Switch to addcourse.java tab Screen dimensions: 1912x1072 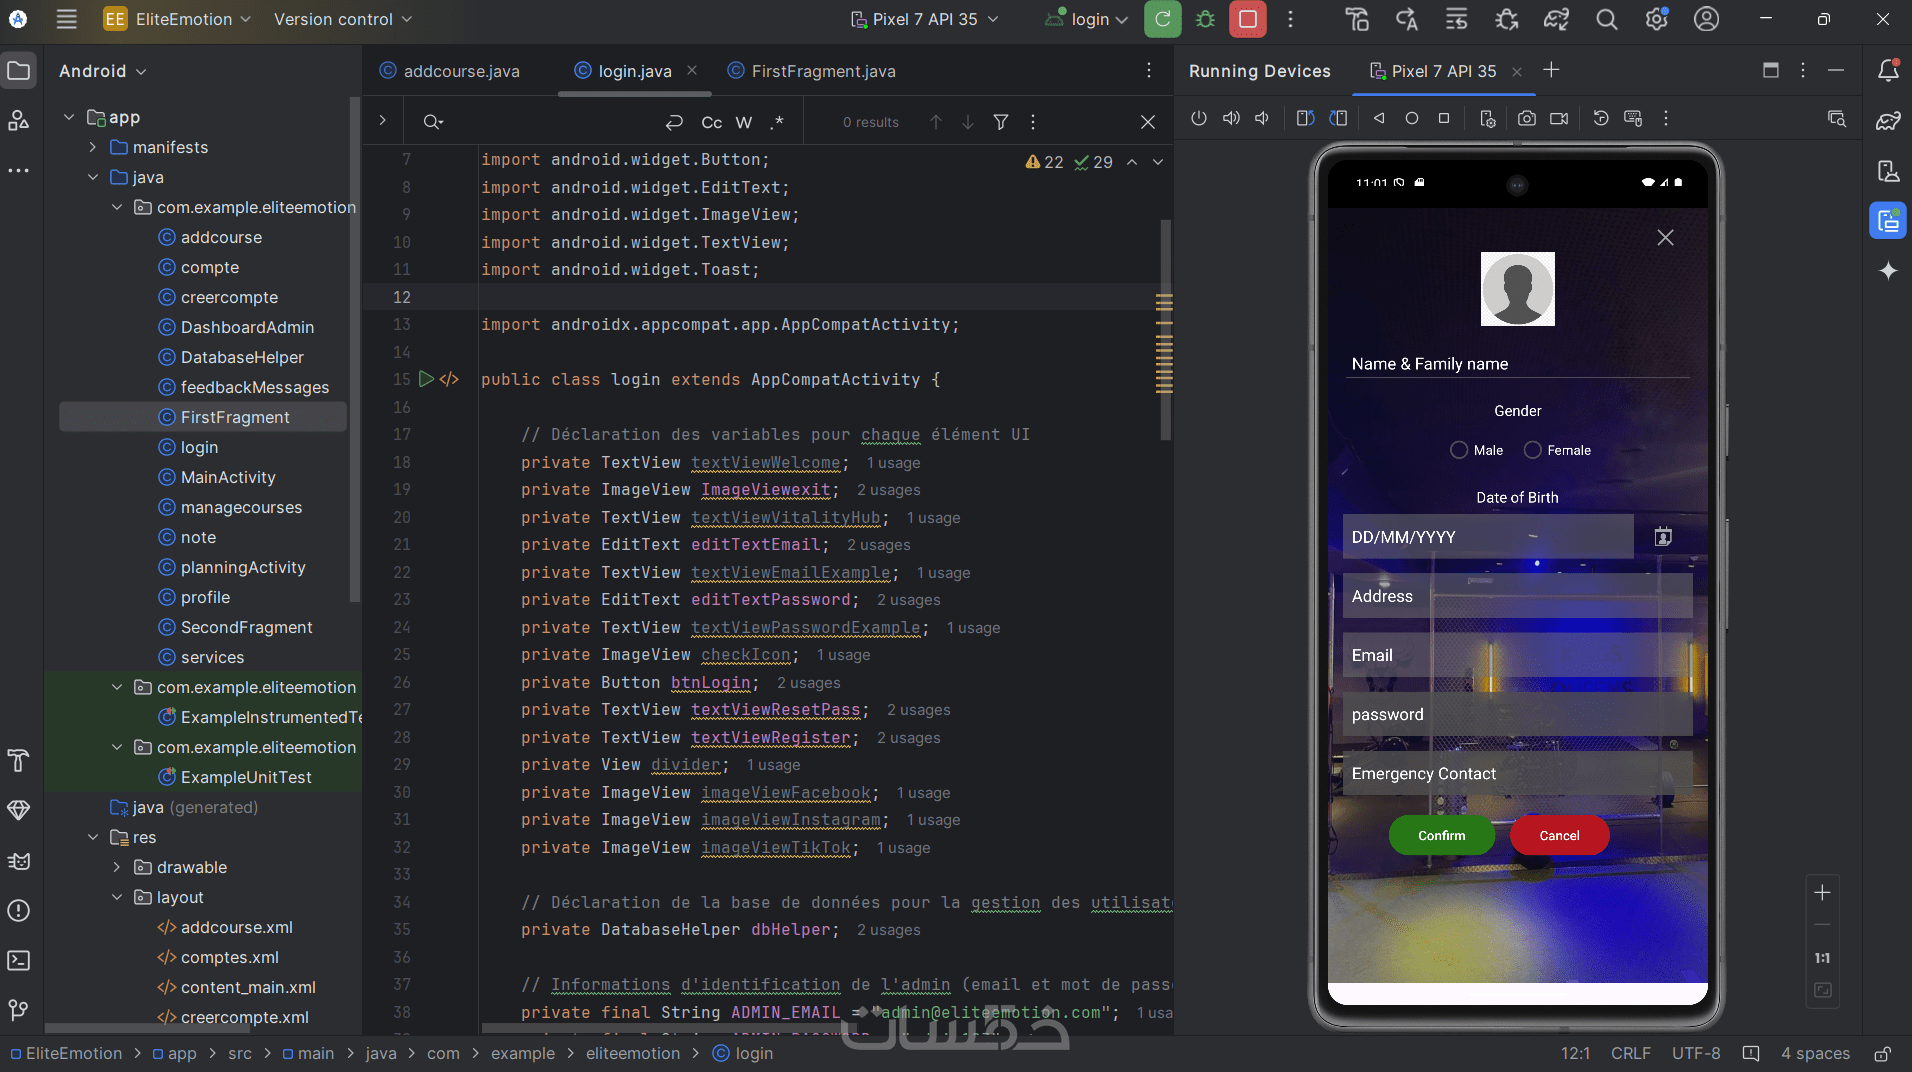pos(450,71)
